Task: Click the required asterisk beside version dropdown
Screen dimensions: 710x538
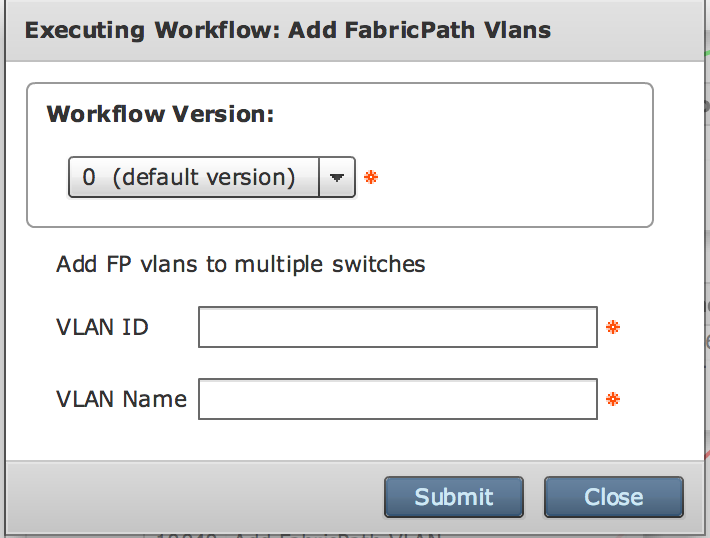Action: click(x=371, y=177)
